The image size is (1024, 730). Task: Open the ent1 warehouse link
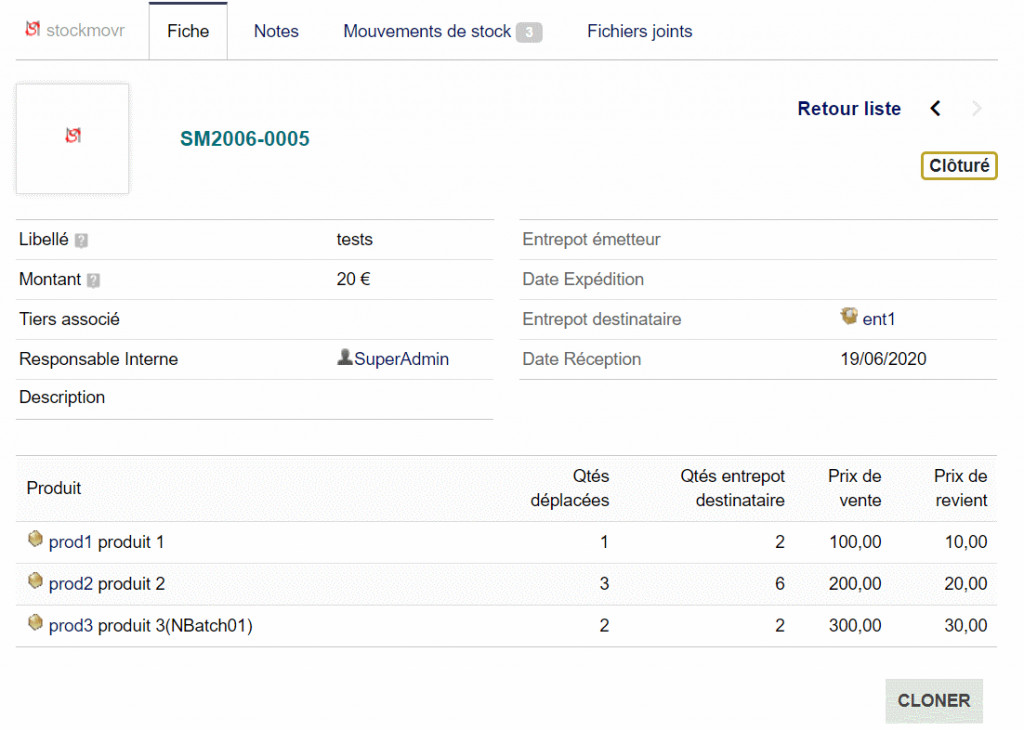pyautogui.click(x=879, y=319)
